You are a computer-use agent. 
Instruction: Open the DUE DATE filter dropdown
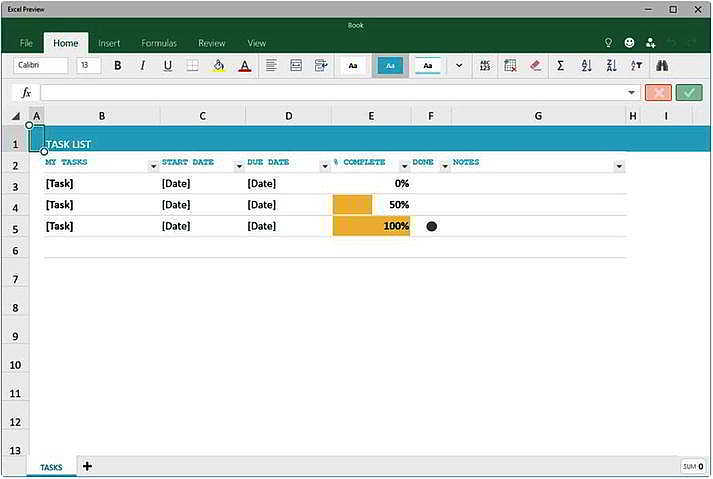tap(325, 166)
